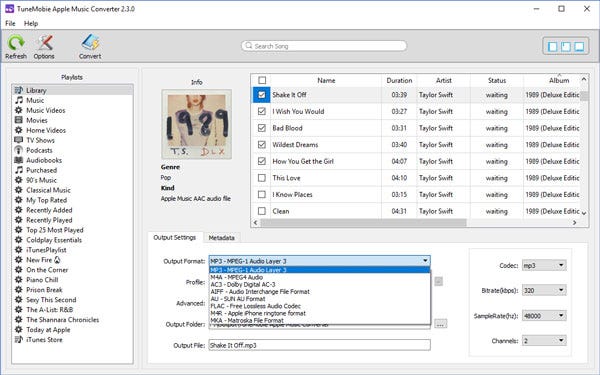Sort table by the Artist column header
The height and width of the screenshot is (375, 600).
(x=443, y=80)
